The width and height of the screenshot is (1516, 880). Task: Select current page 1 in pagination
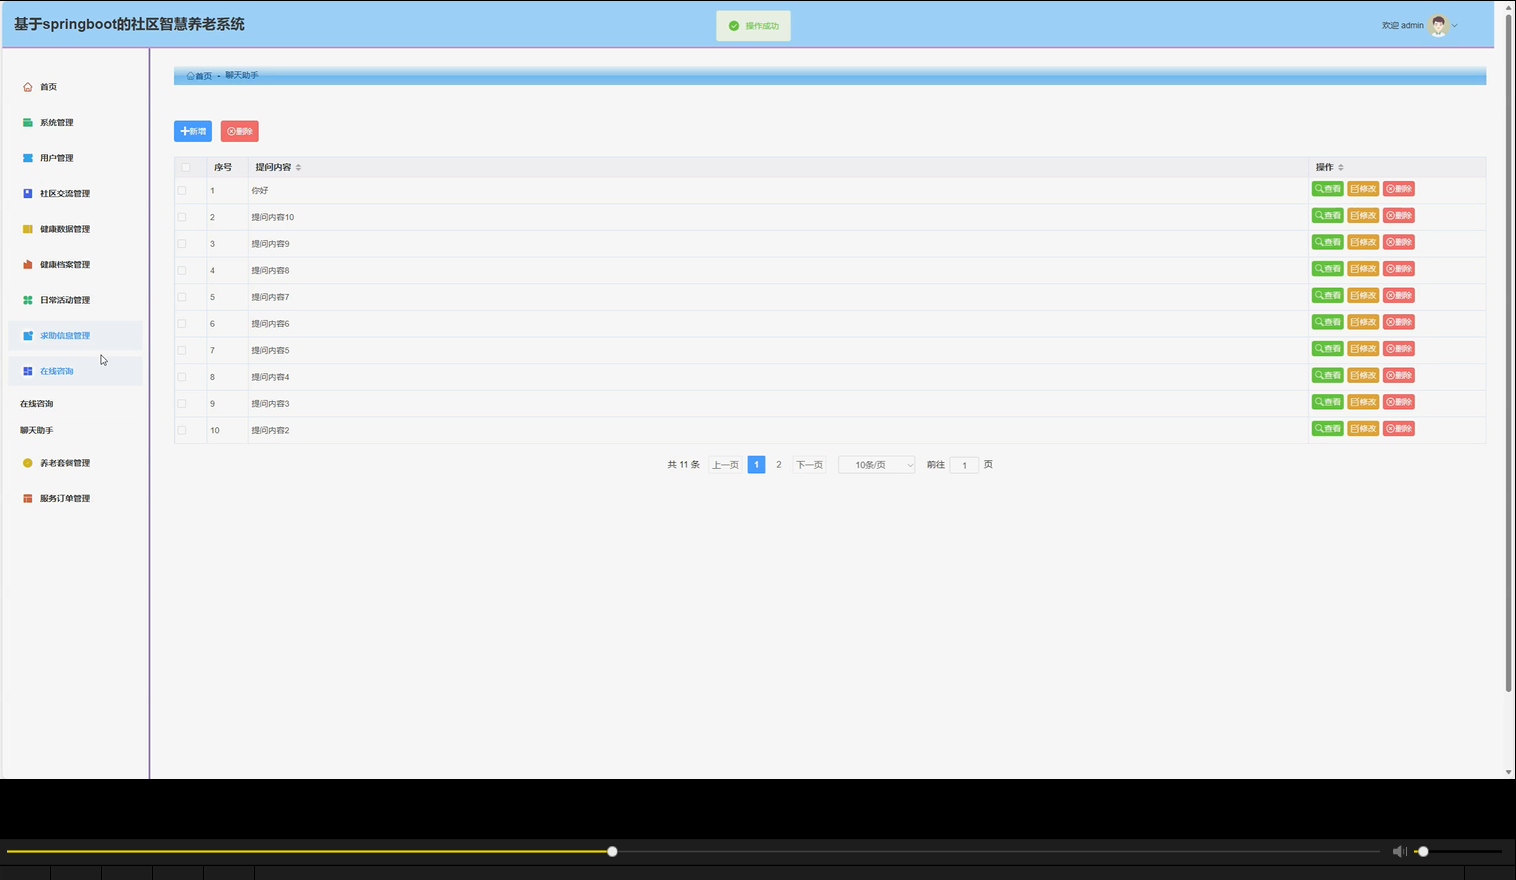[x=756, y=465]
